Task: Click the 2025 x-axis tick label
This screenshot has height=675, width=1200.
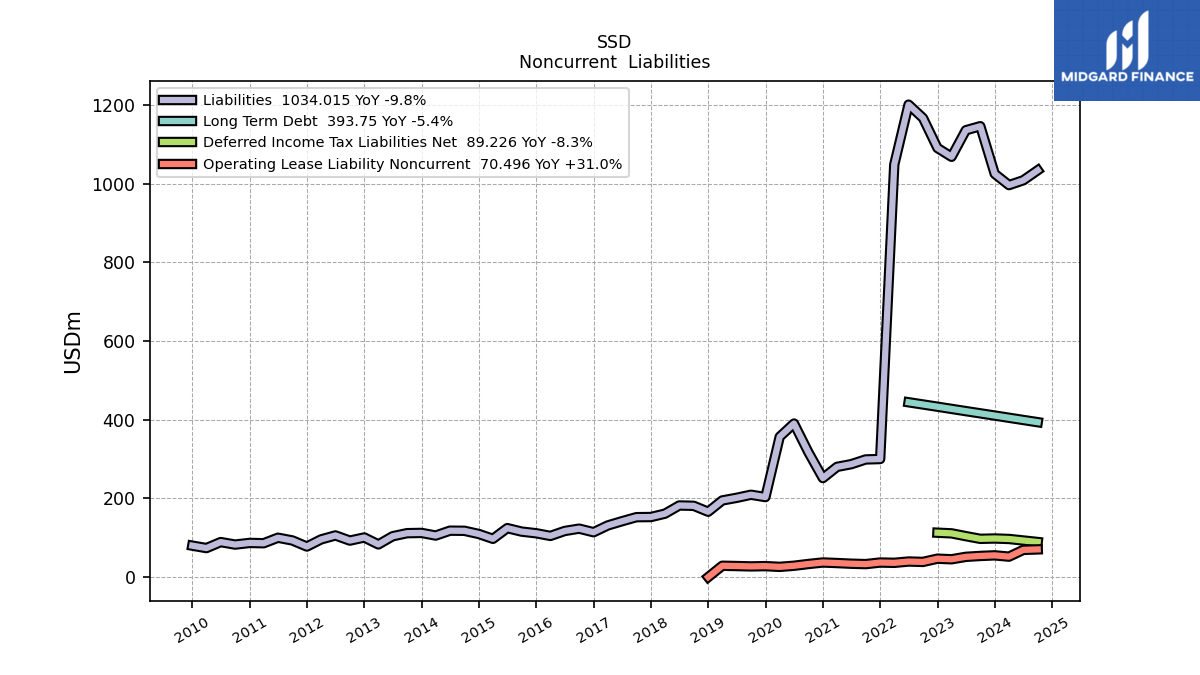Action: (x=1052, y=629)
